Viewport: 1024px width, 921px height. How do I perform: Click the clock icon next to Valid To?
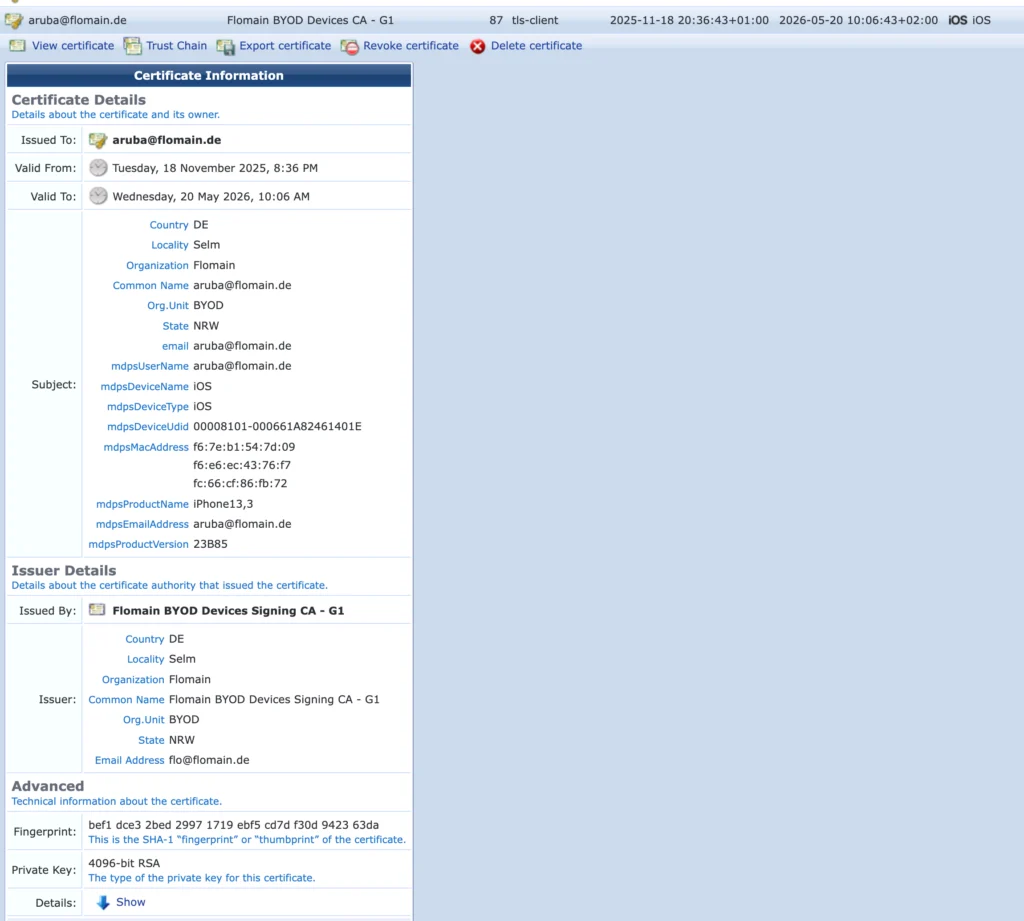[x=98, y=196]
